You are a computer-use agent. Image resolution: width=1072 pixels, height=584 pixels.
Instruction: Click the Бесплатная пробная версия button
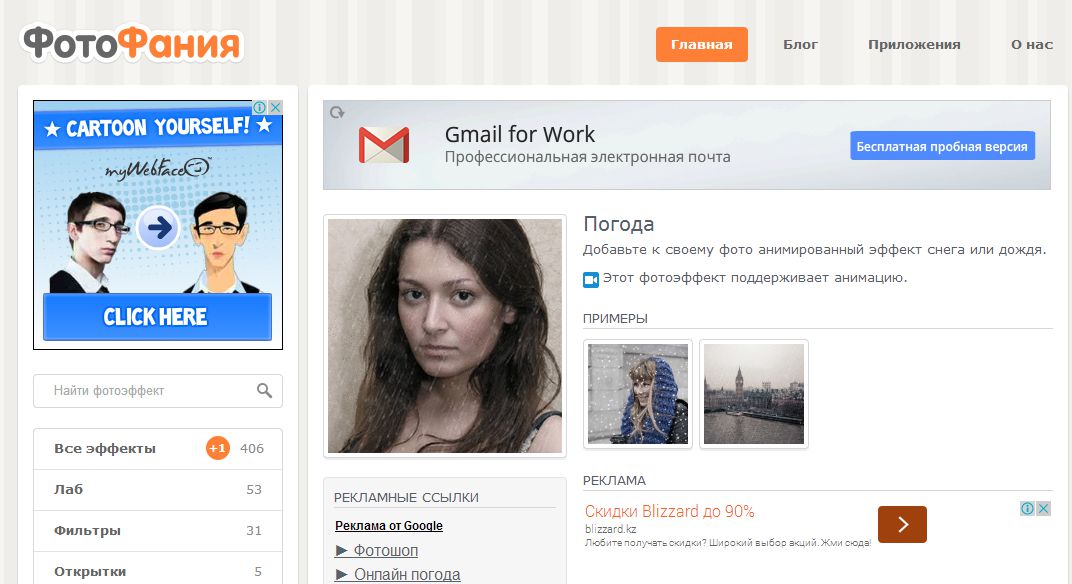[942, 146]
